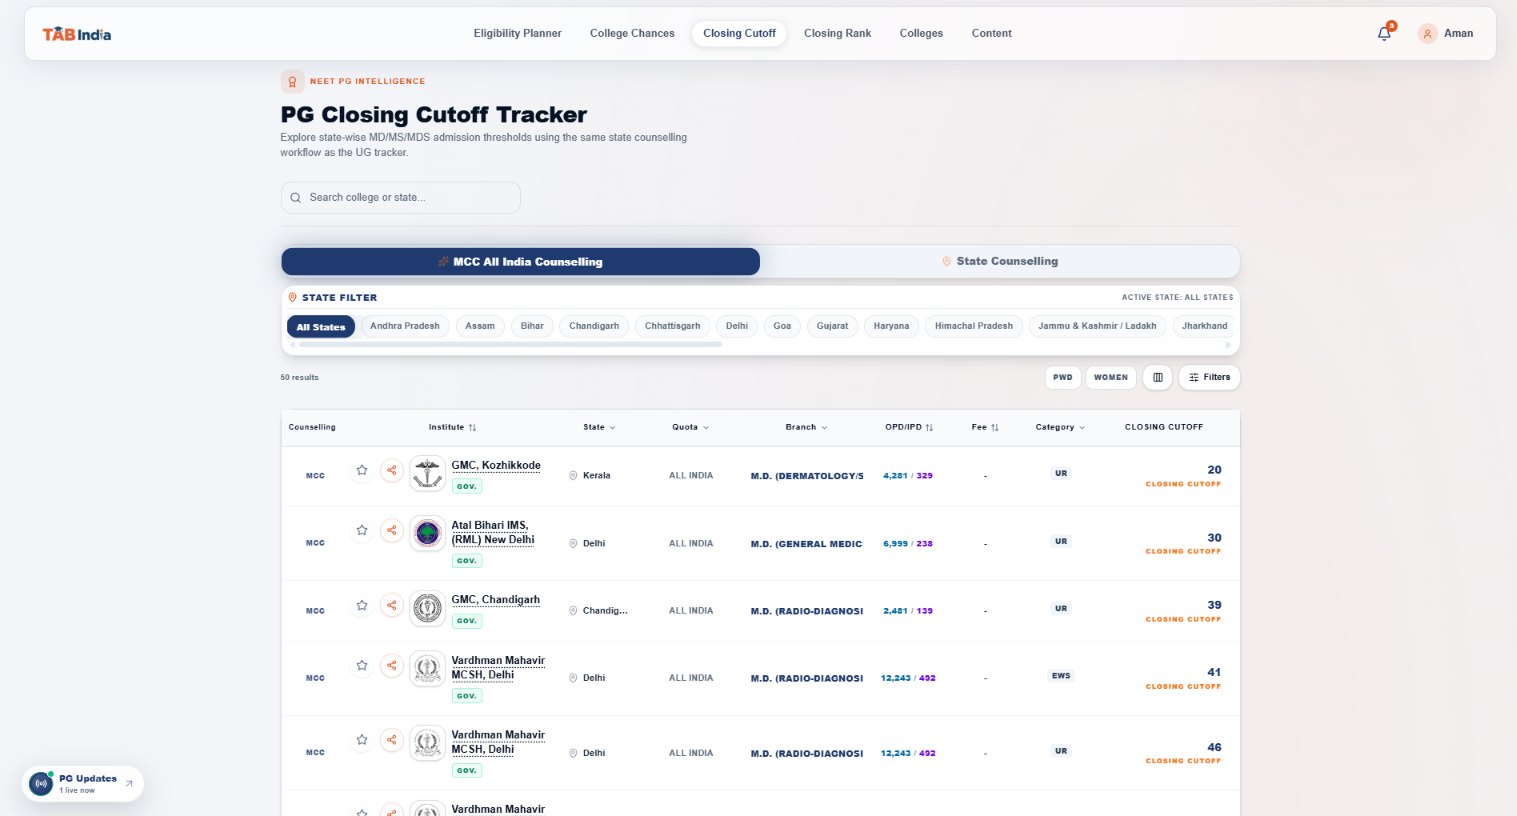Viewport: 1517px width, 816px height.
Task: Share the Atal Bihari IMS row
Action: pyautogui.click(x=391, y=530)
